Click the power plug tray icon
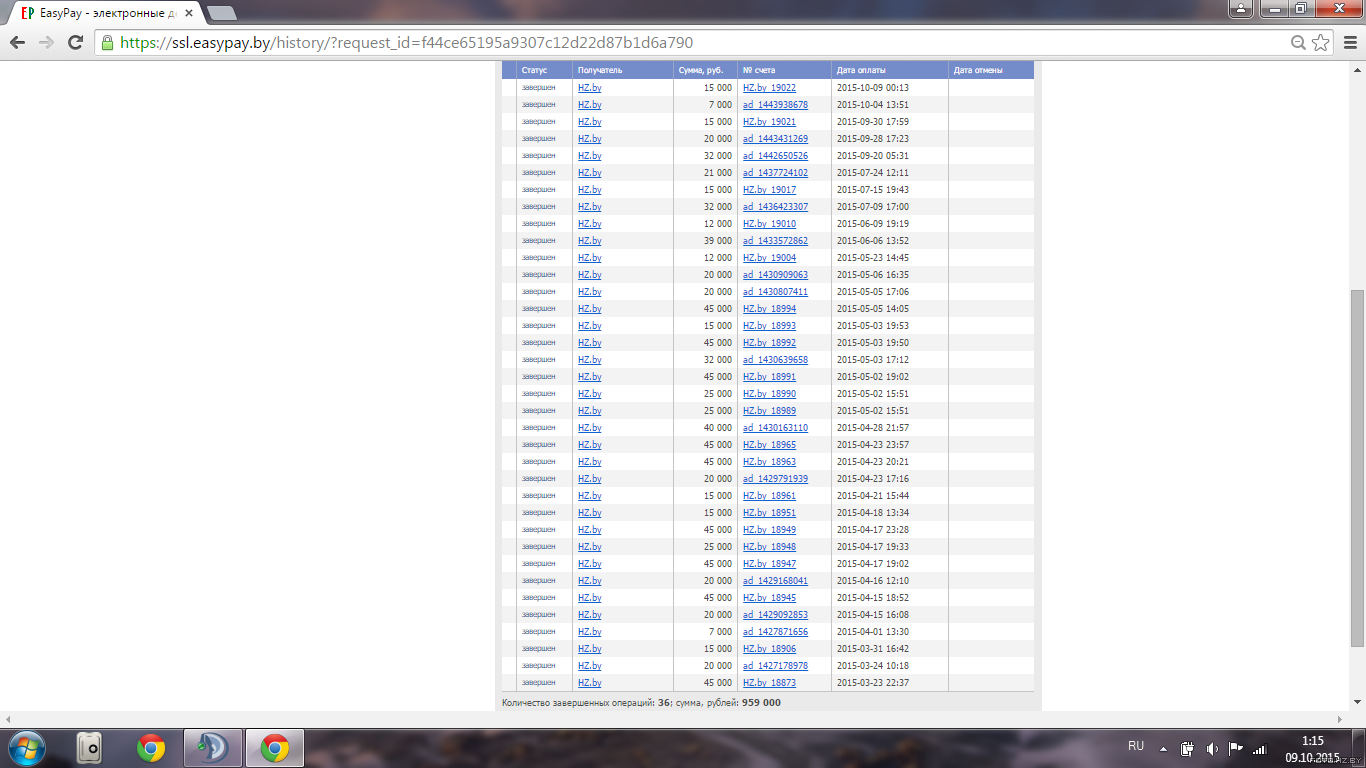The image size is (1366, 768). tap(1187, 748)
